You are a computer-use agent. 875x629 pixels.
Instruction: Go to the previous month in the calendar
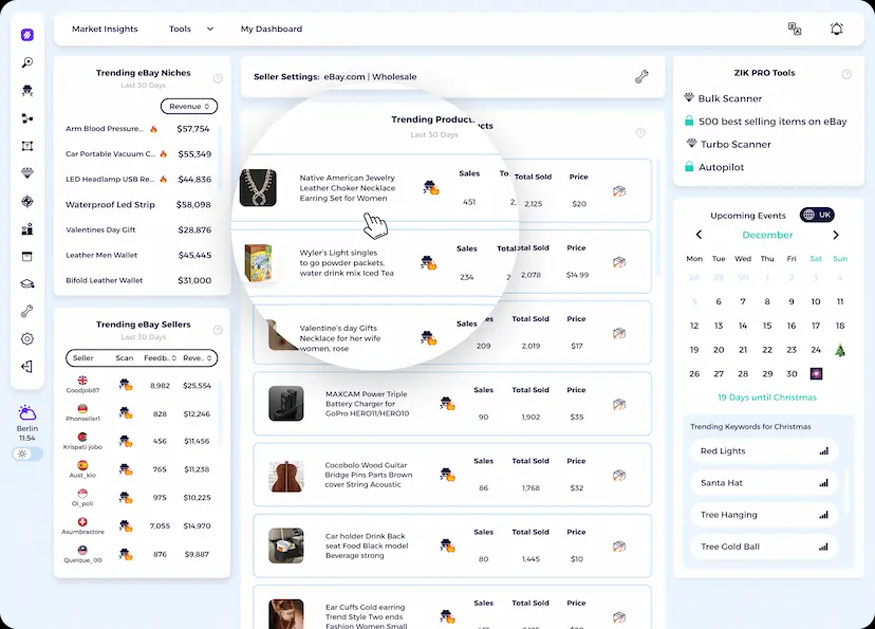699,235
